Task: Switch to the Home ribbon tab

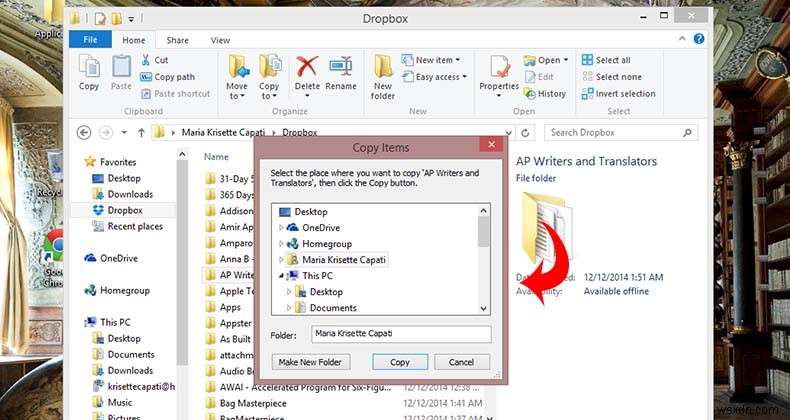Action: 134,40
